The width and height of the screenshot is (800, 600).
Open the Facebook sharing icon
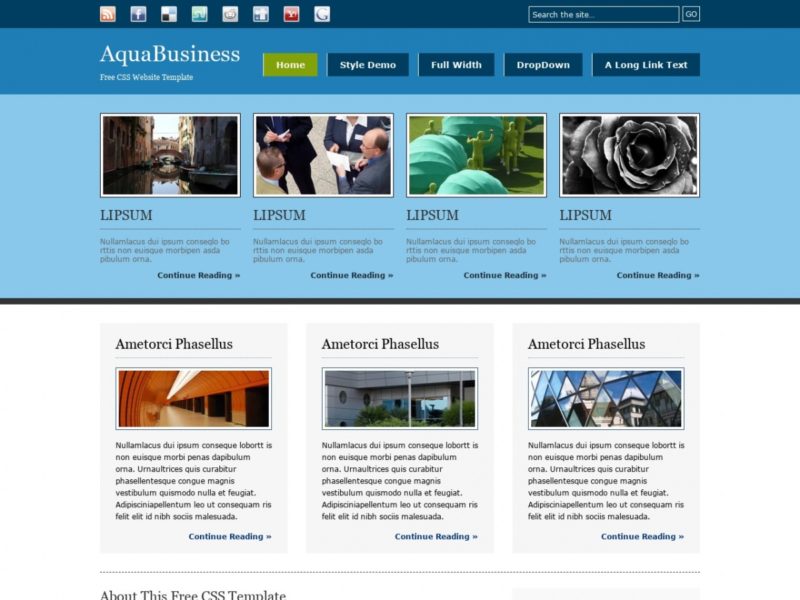137,14
